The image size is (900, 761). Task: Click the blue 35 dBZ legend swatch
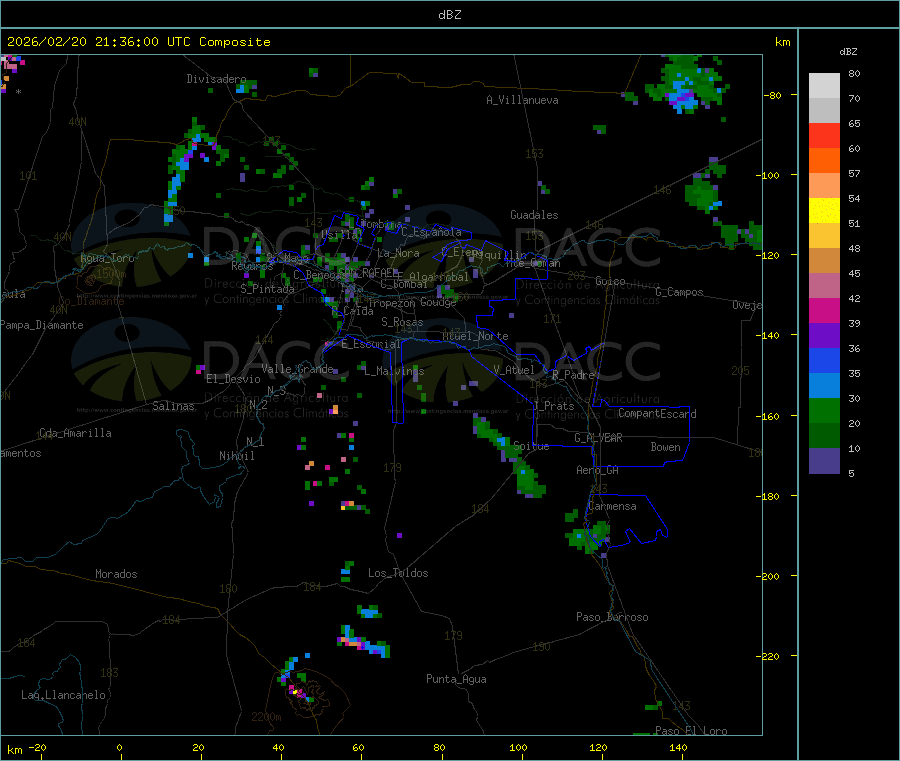(824, 360)
